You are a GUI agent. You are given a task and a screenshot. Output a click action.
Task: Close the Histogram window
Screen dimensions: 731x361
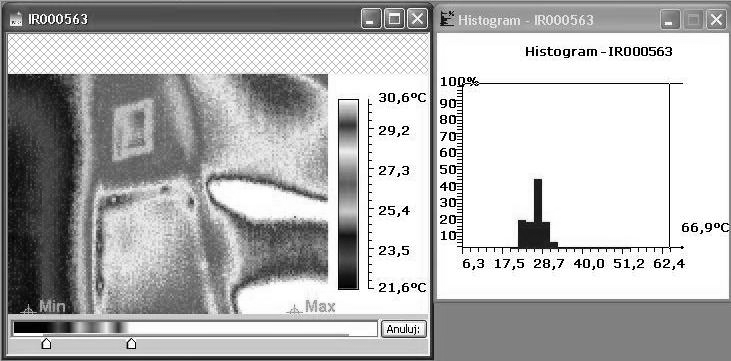click(x=717, y=20)
